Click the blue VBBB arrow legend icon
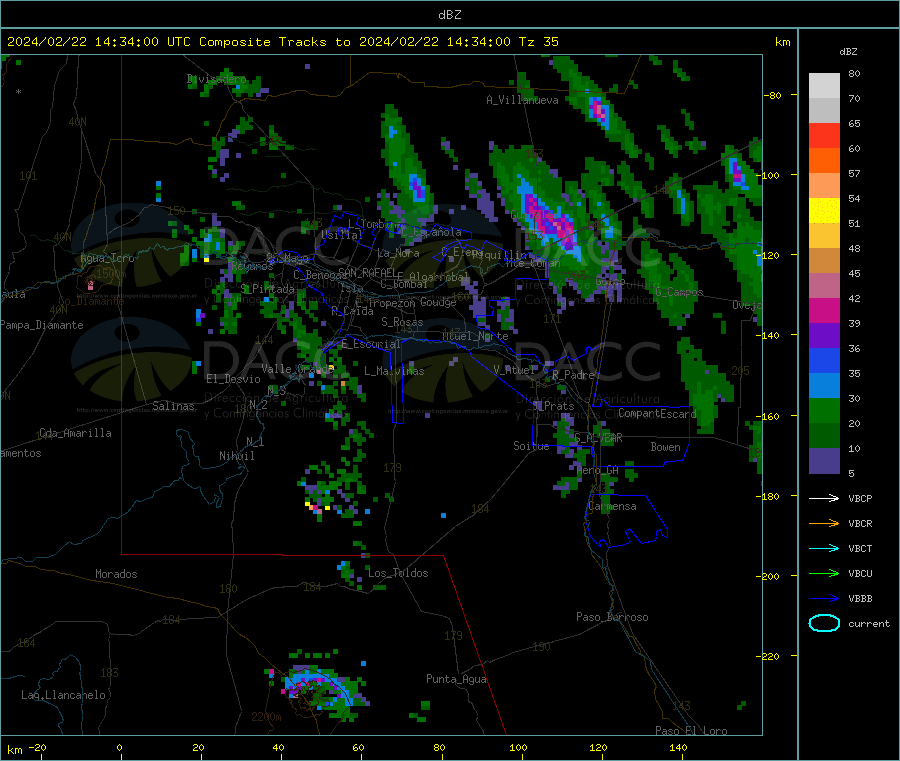 (x=824, y=599)
